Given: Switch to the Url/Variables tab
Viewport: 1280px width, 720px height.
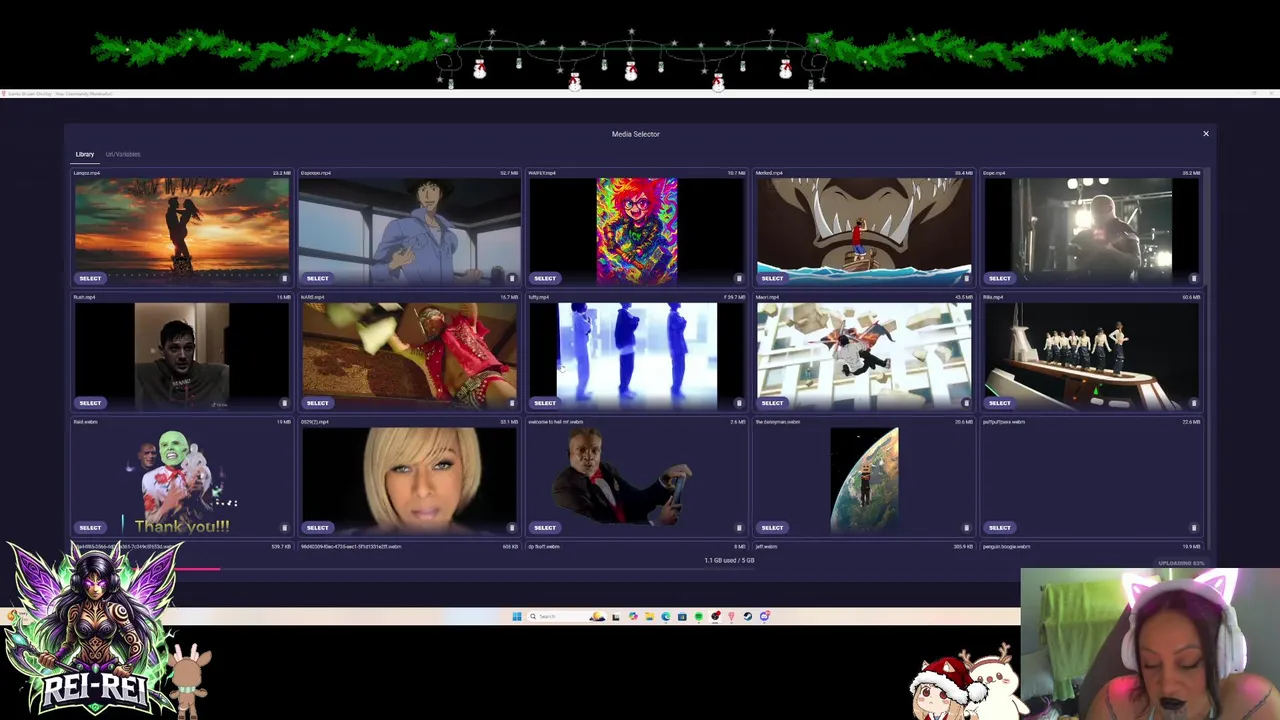Looking at the screenshot, I should (123, 154).
